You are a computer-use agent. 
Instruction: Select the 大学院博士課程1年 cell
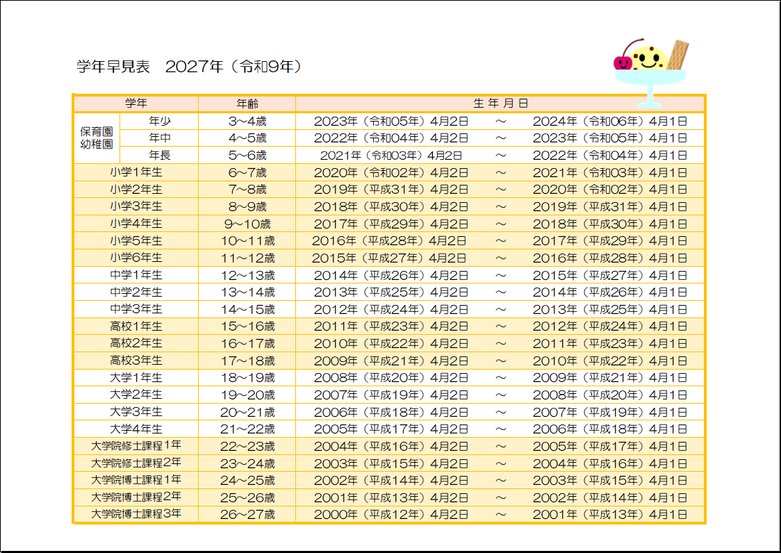tap(136, 480)
